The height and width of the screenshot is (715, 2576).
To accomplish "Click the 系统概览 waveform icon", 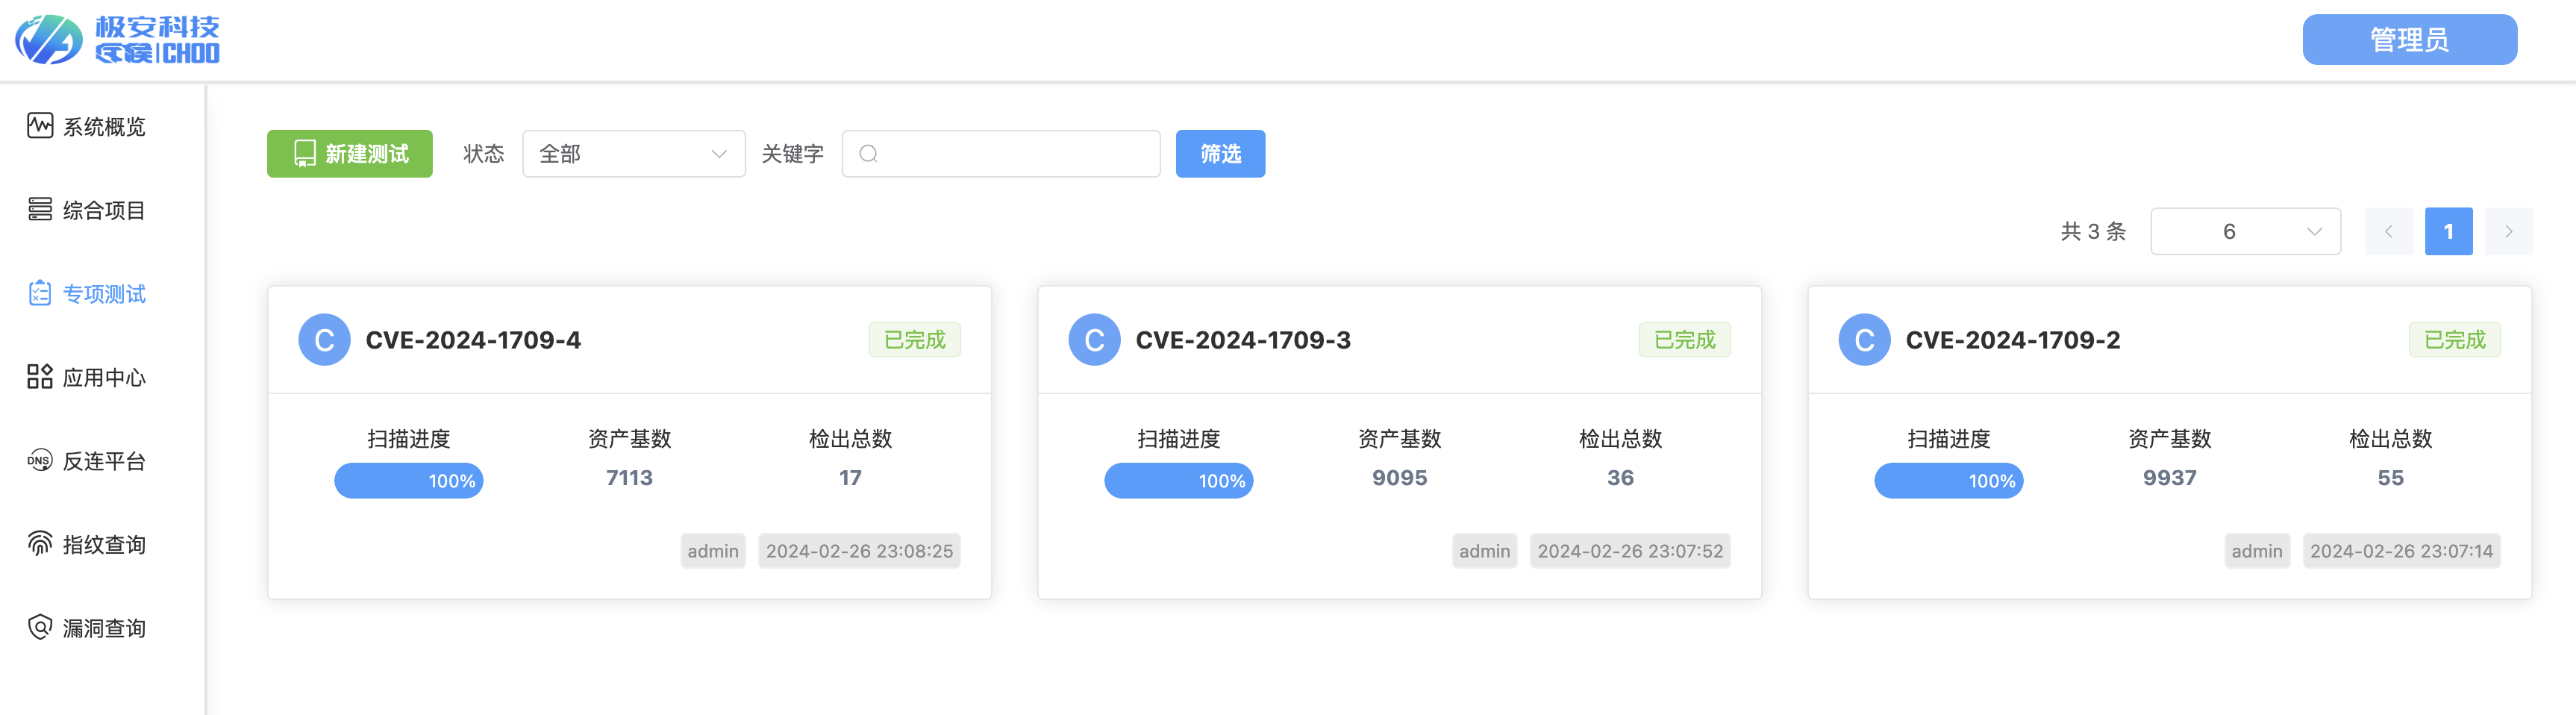I will pyautogui.click(x=40, y=126).
